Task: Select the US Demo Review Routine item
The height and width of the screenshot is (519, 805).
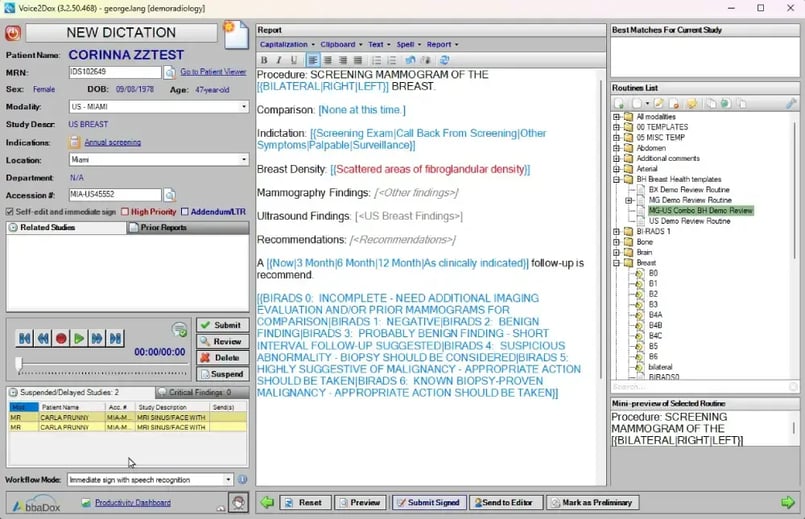Action: pos(689,221)
